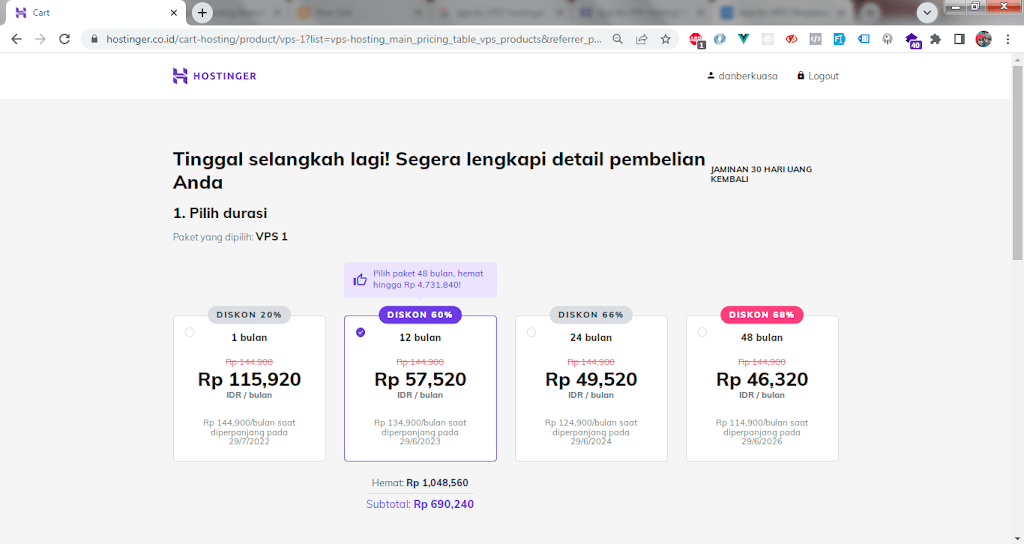Open the code brackets extension icon
Viewport: 1024px width, 544px height.
tap(815, 39)
